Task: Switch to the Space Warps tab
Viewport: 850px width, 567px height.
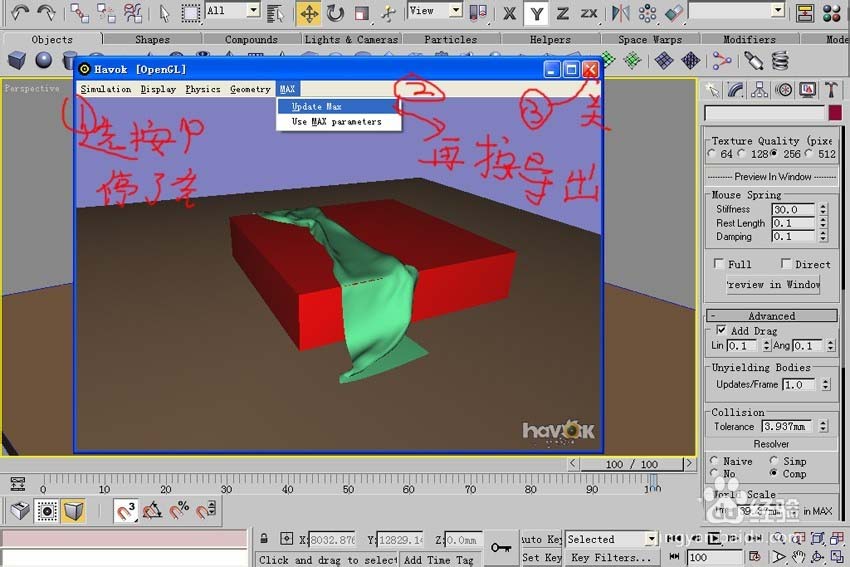Action: click(x=650, y=40)
